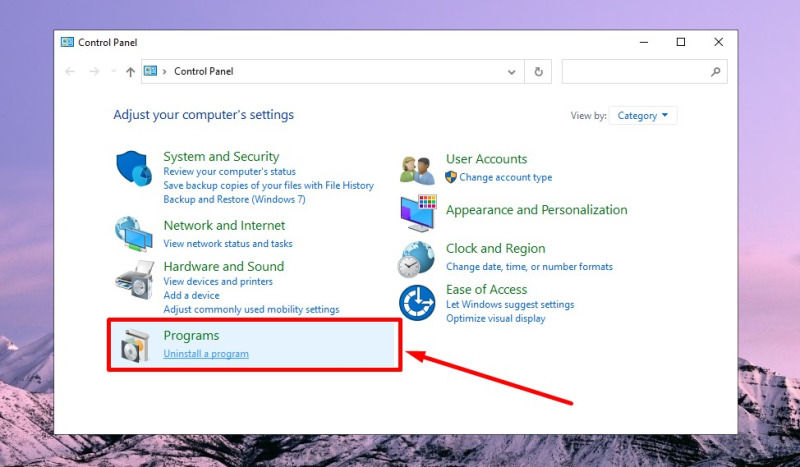Open the Network and Internet globe icon
The height and width of the screenshot is (467, 800).
pyautogui.click(x=133, y=233)
